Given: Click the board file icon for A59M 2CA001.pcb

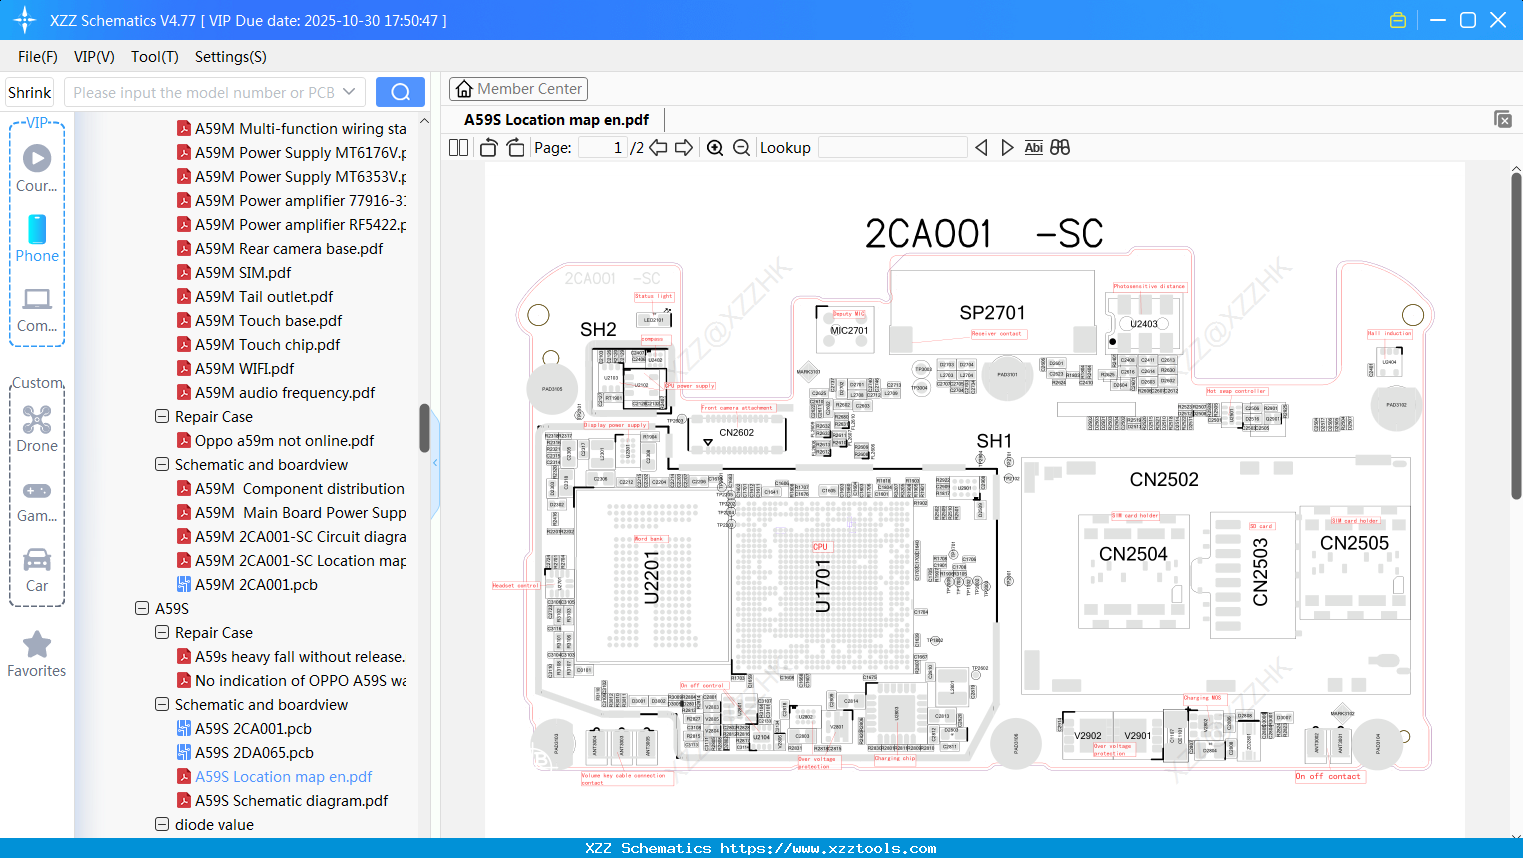Looking at the screenshot, I should [184, 584].
